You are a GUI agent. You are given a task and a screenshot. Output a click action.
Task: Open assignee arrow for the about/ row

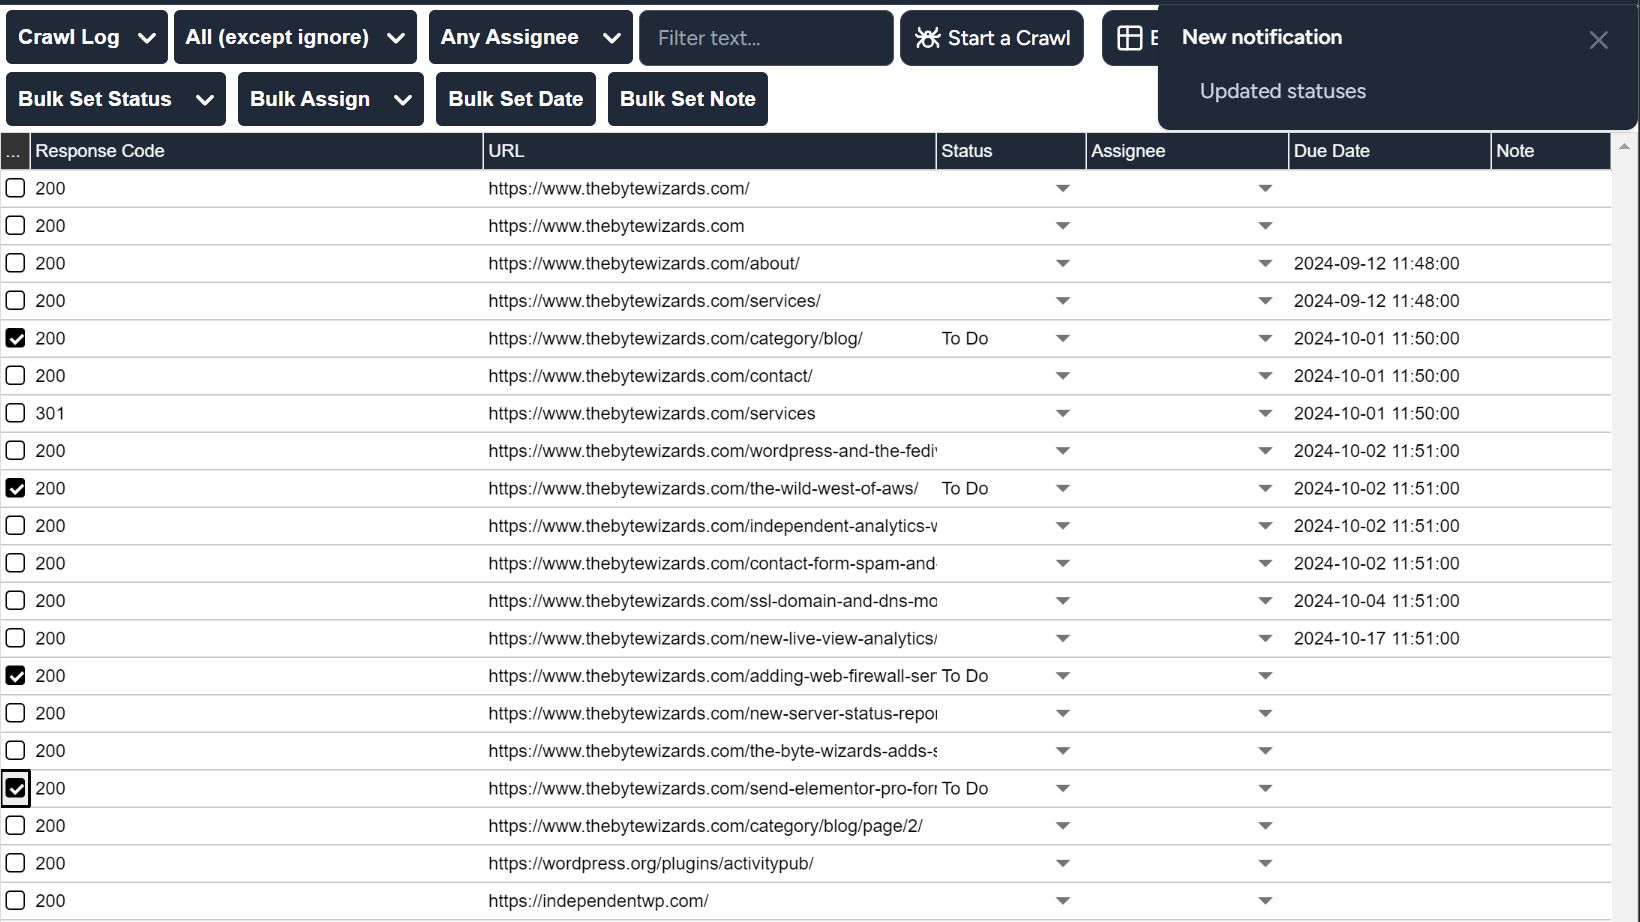(x=1265, y=264)
